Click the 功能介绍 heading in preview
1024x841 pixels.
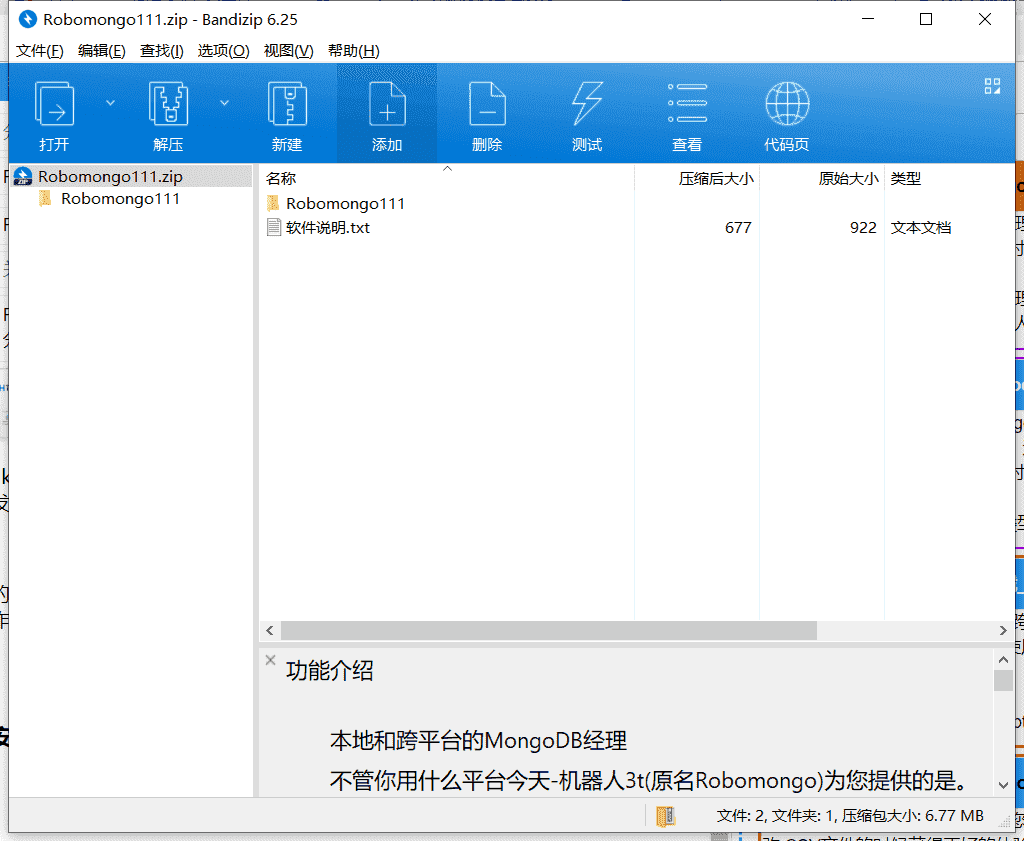click(330, 671)
